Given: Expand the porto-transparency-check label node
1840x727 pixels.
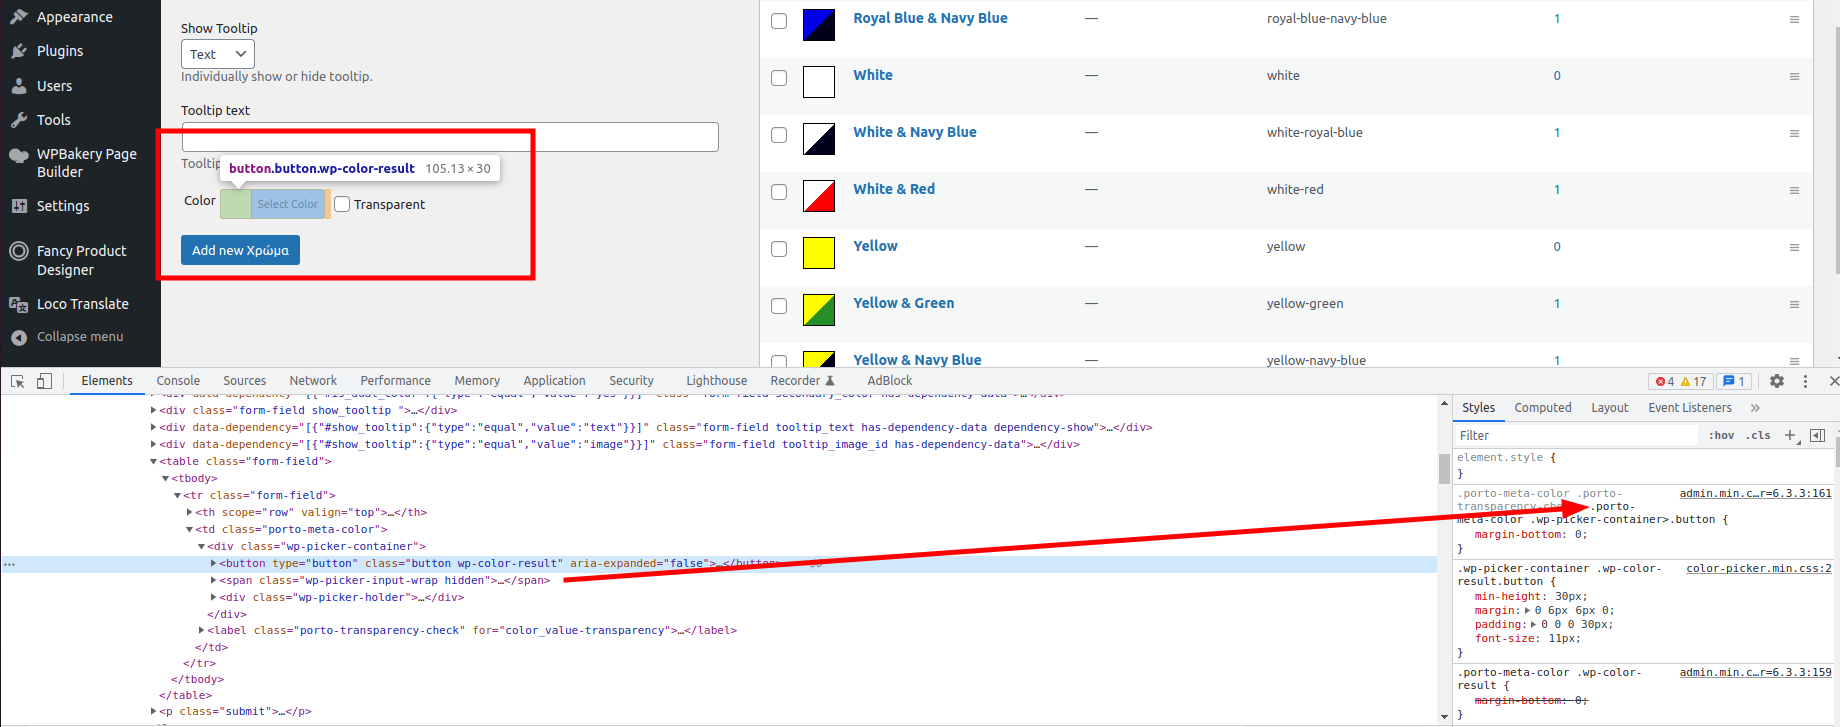Looking at the screenshot, I should click(202, 630).
